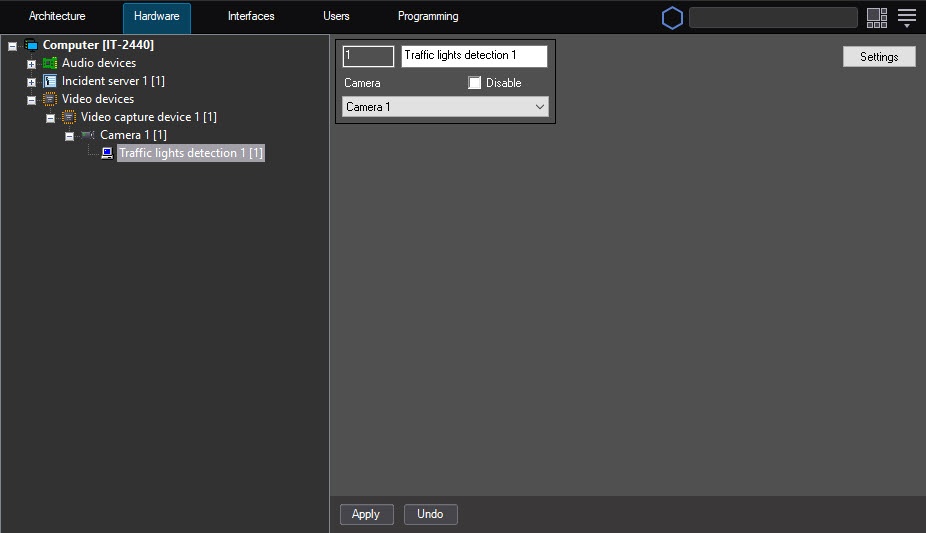Click the Settings button
The height and width of the screenshot is (533, 926).
879,57
